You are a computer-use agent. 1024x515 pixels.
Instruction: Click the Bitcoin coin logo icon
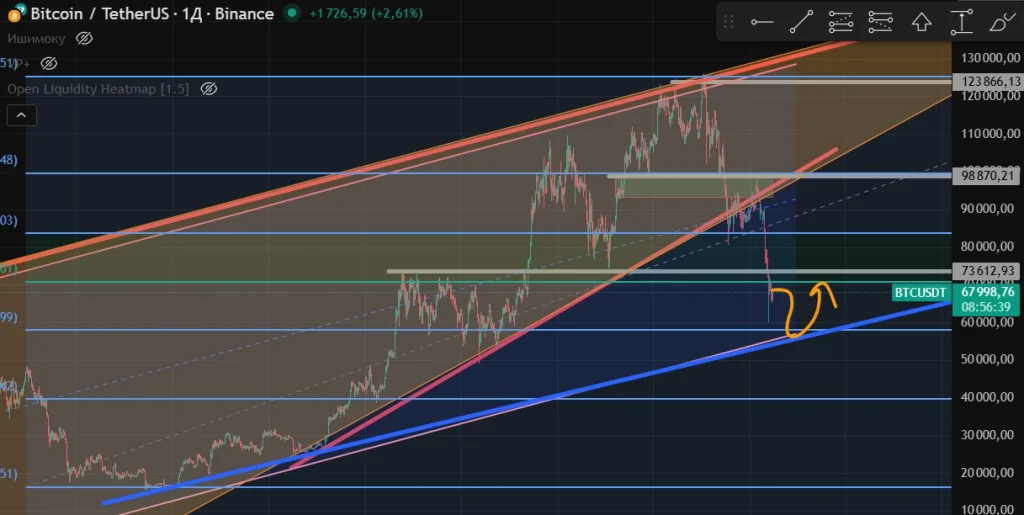pos(16,12)
